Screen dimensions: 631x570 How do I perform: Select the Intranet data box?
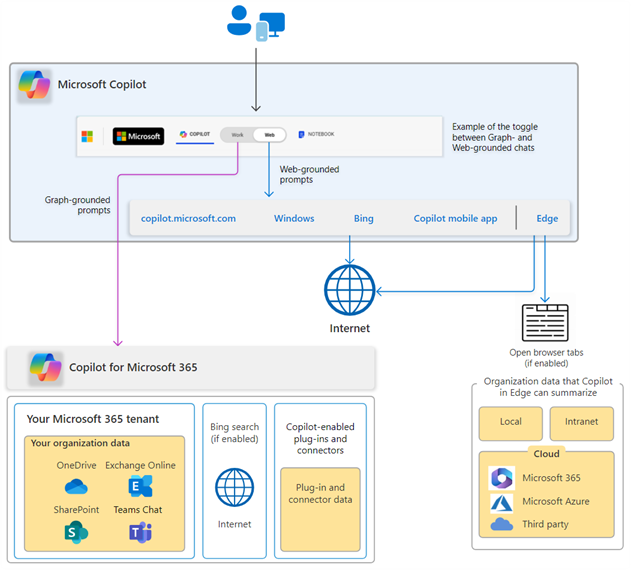pos(582,423)
